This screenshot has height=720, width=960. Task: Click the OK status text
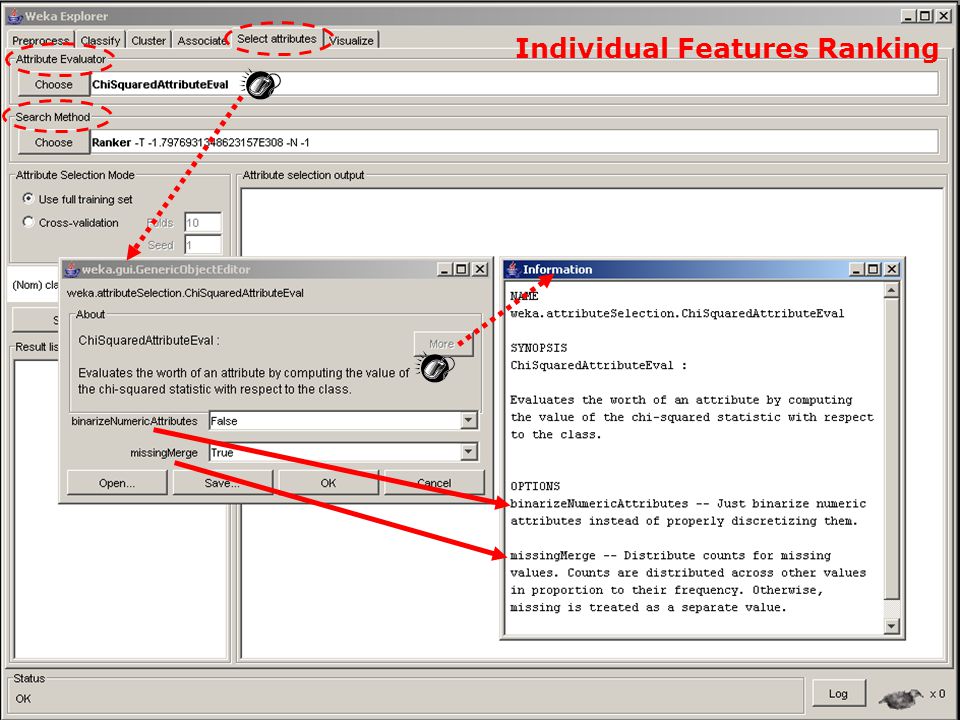click(23, 699)
